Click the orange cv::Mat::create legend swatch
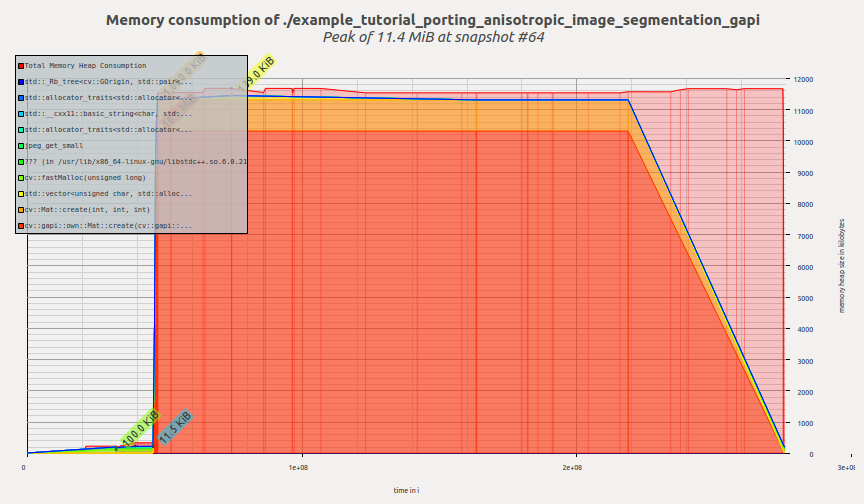864x504 pixels. click(21, 210)
